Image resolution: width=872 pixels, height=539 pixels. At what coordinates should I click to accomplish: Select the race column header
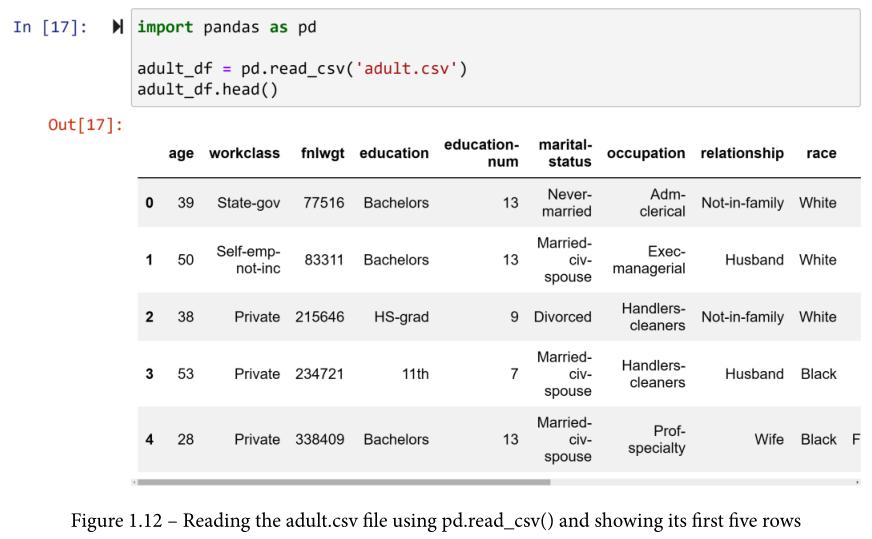[821, 153]
